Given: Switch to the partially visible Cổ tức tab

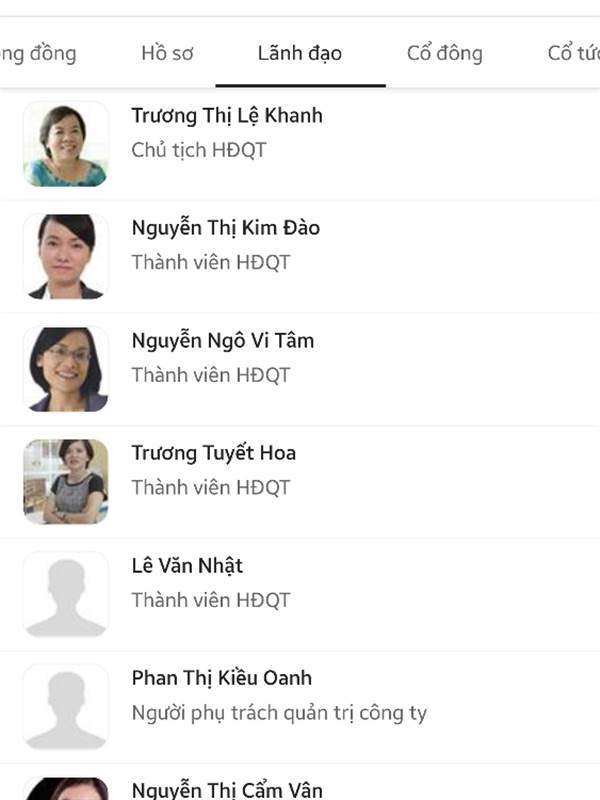Looking at the screenshot, I should 573,53.
